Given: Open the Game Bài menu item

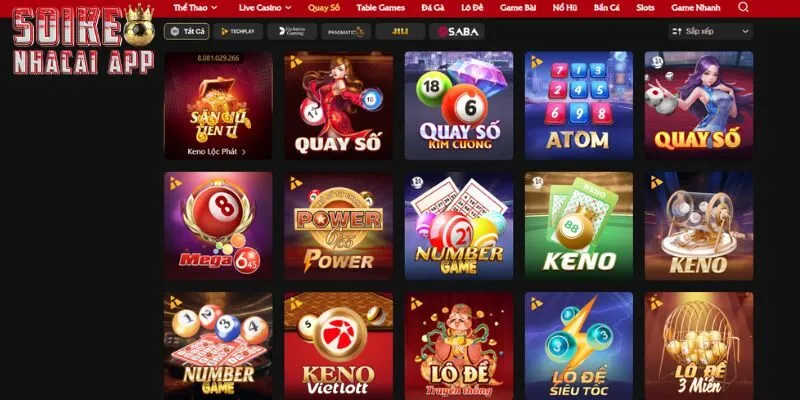Looking at the screenshot, I should [x=518, y=8].
